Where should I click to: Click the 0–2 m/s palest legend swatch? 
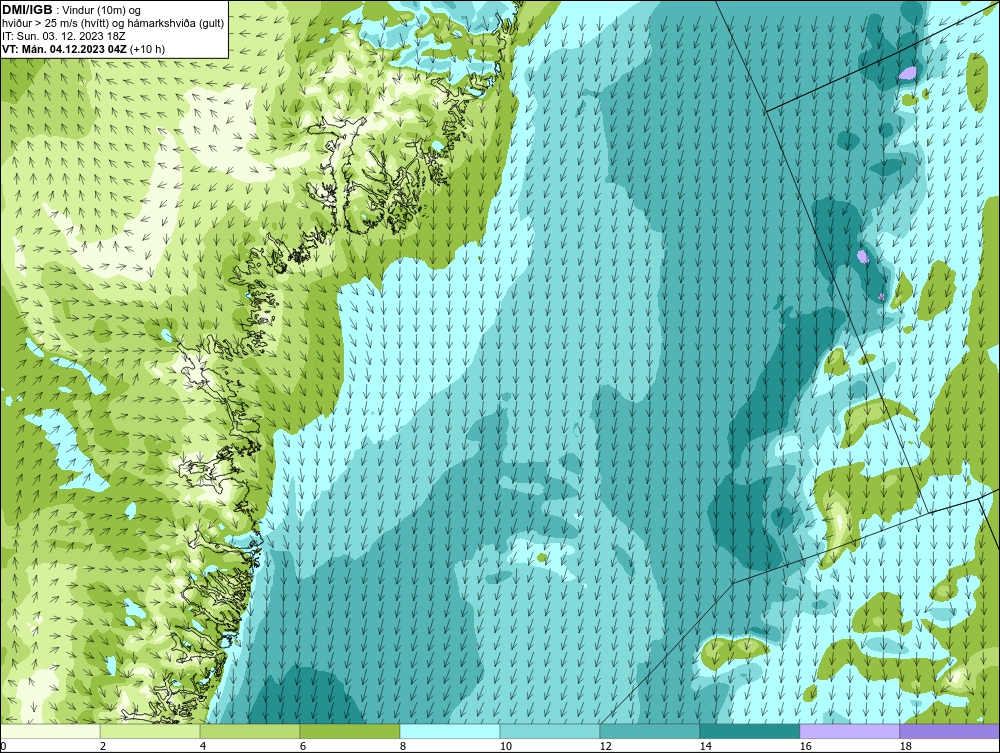coord(50,731)
